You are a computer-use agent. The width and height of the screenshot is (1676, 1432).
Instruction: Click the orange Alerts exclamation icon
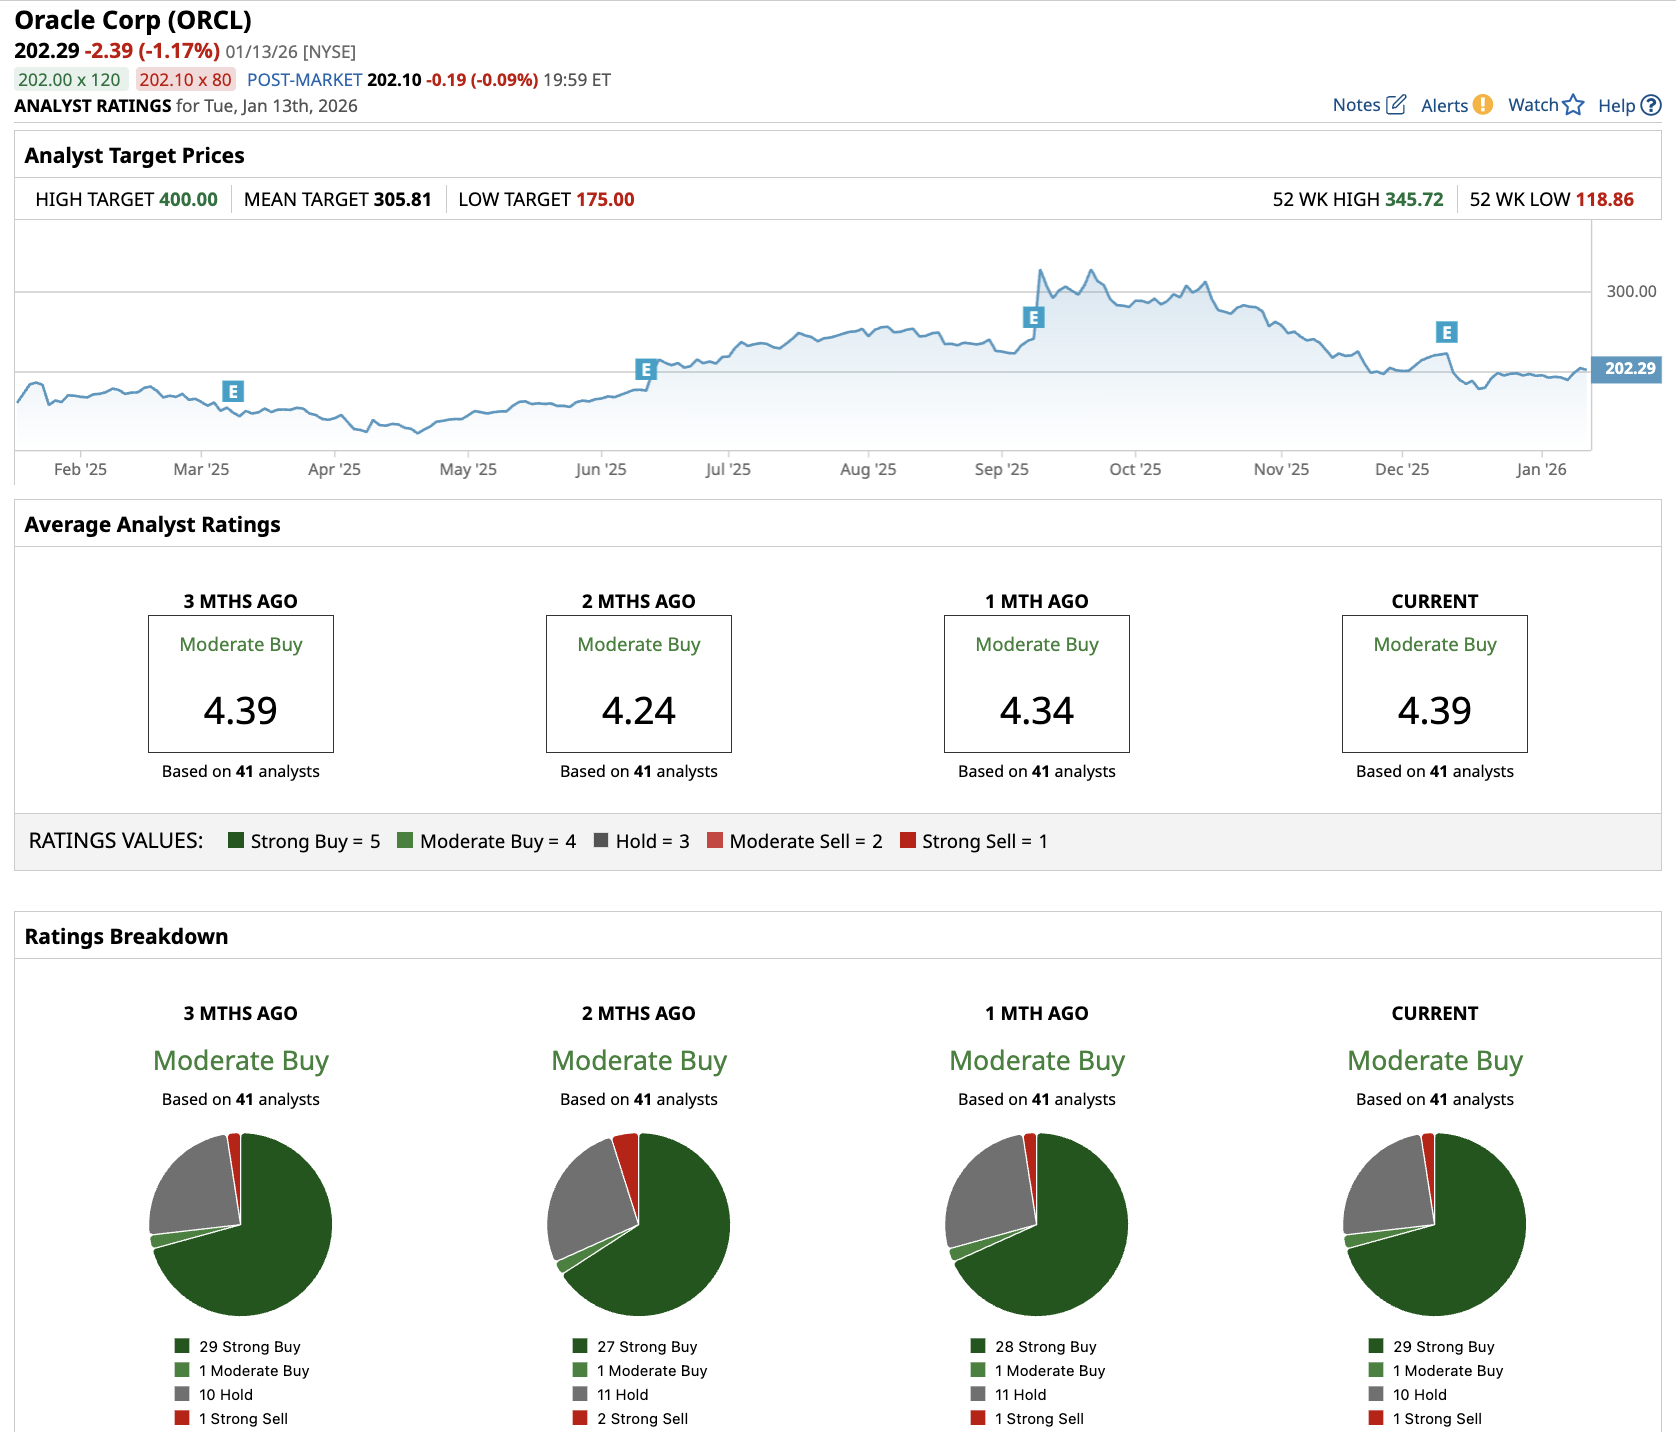click(x=1483, y=105)
